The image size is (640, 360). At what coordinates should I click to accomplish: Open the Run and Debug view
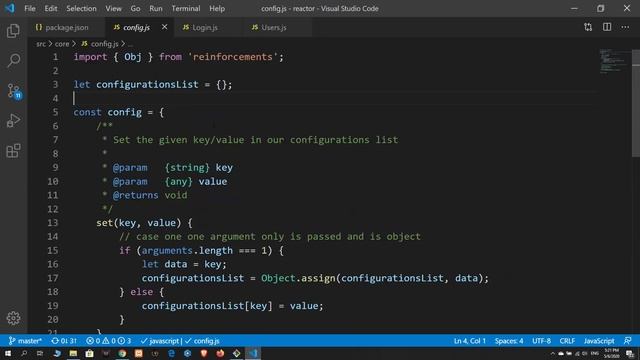tap(13, 121)
